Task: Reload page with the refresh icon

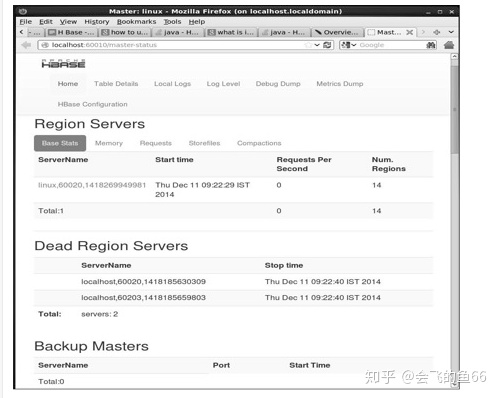Action: tap(327, 45)
